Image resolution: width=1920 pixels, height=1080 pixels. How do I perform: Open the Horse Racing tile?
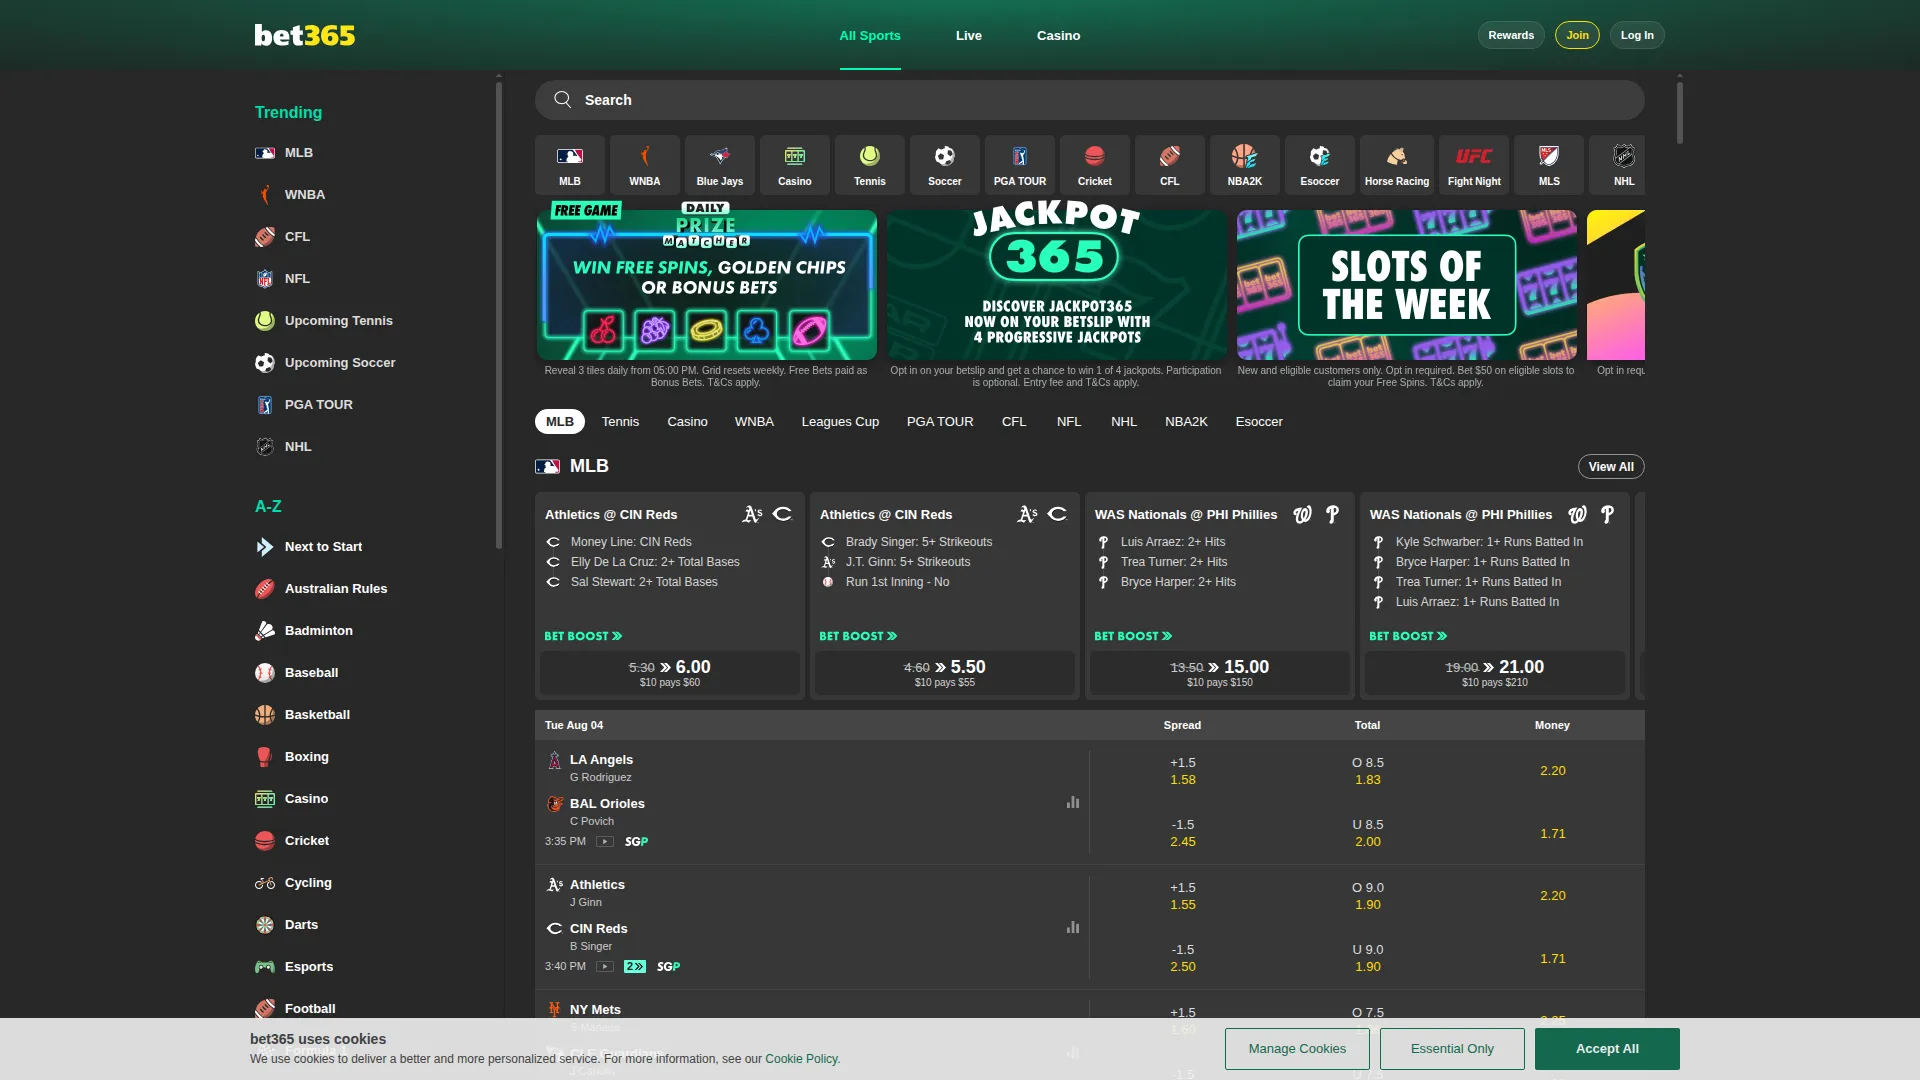[1396, 164]
